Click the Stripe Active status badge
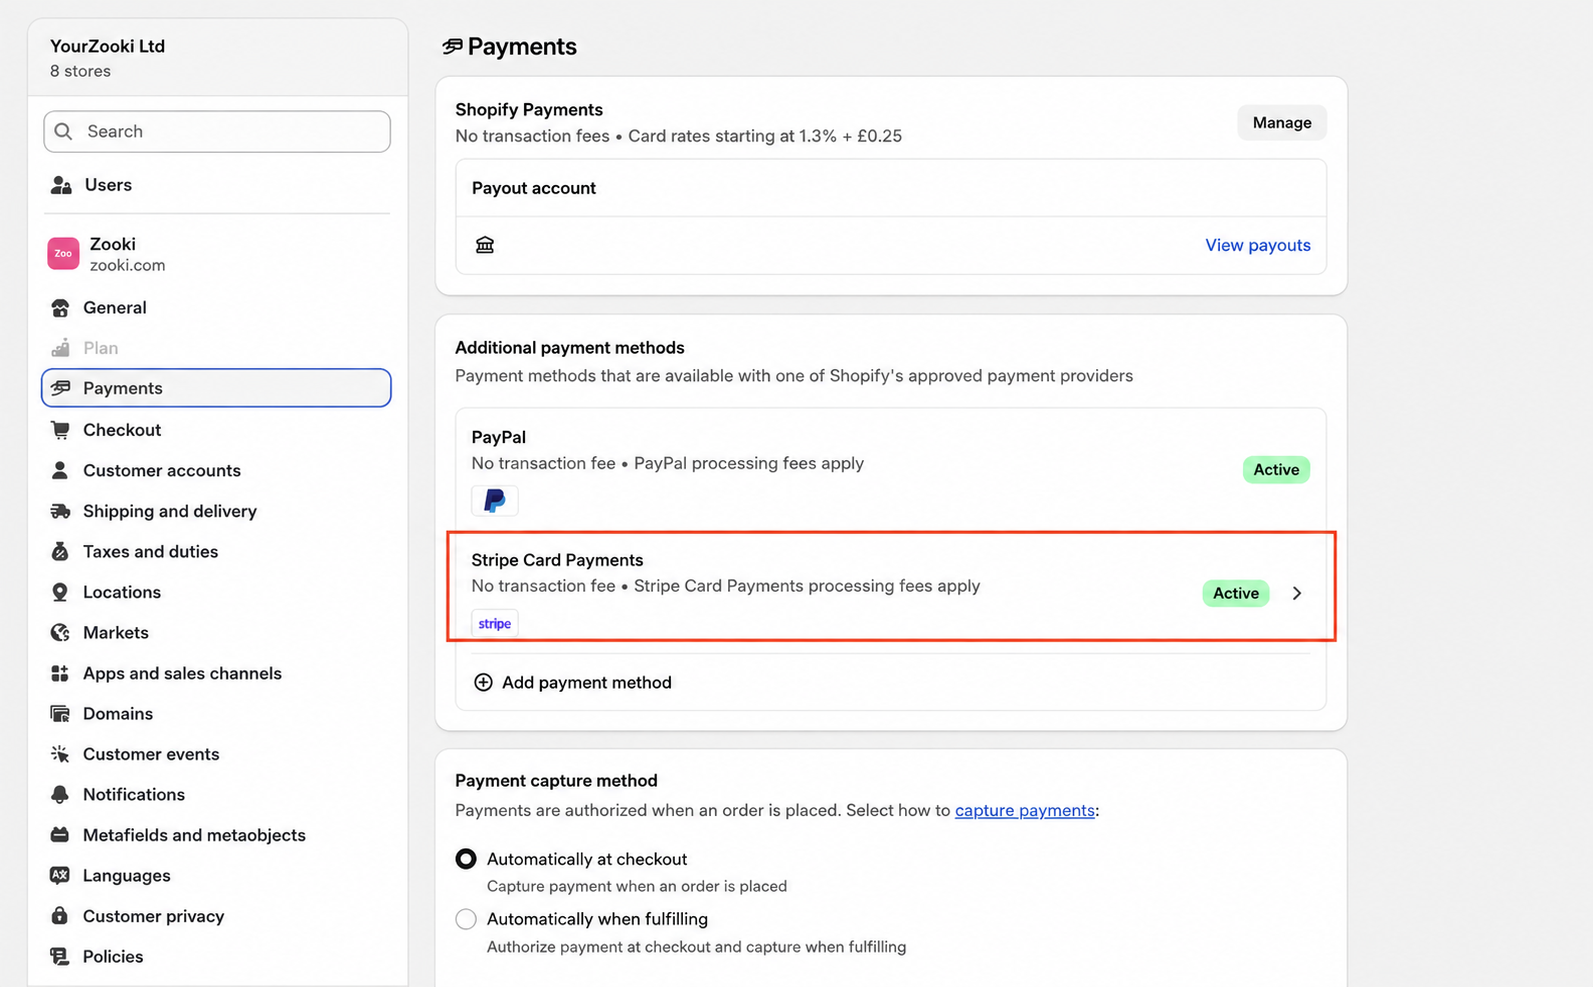Viewport: 1593px width, 987px height. click(1236, 593)
